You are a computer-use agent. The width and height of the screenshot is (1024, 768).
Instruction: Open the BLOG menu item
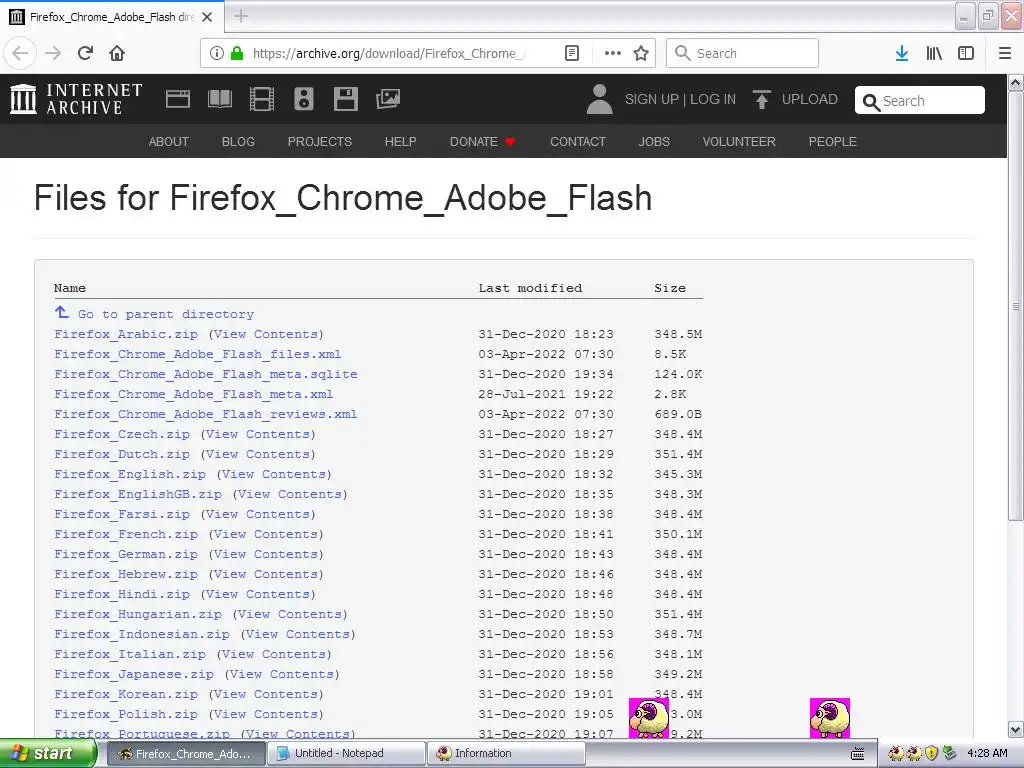click(238, 141)
